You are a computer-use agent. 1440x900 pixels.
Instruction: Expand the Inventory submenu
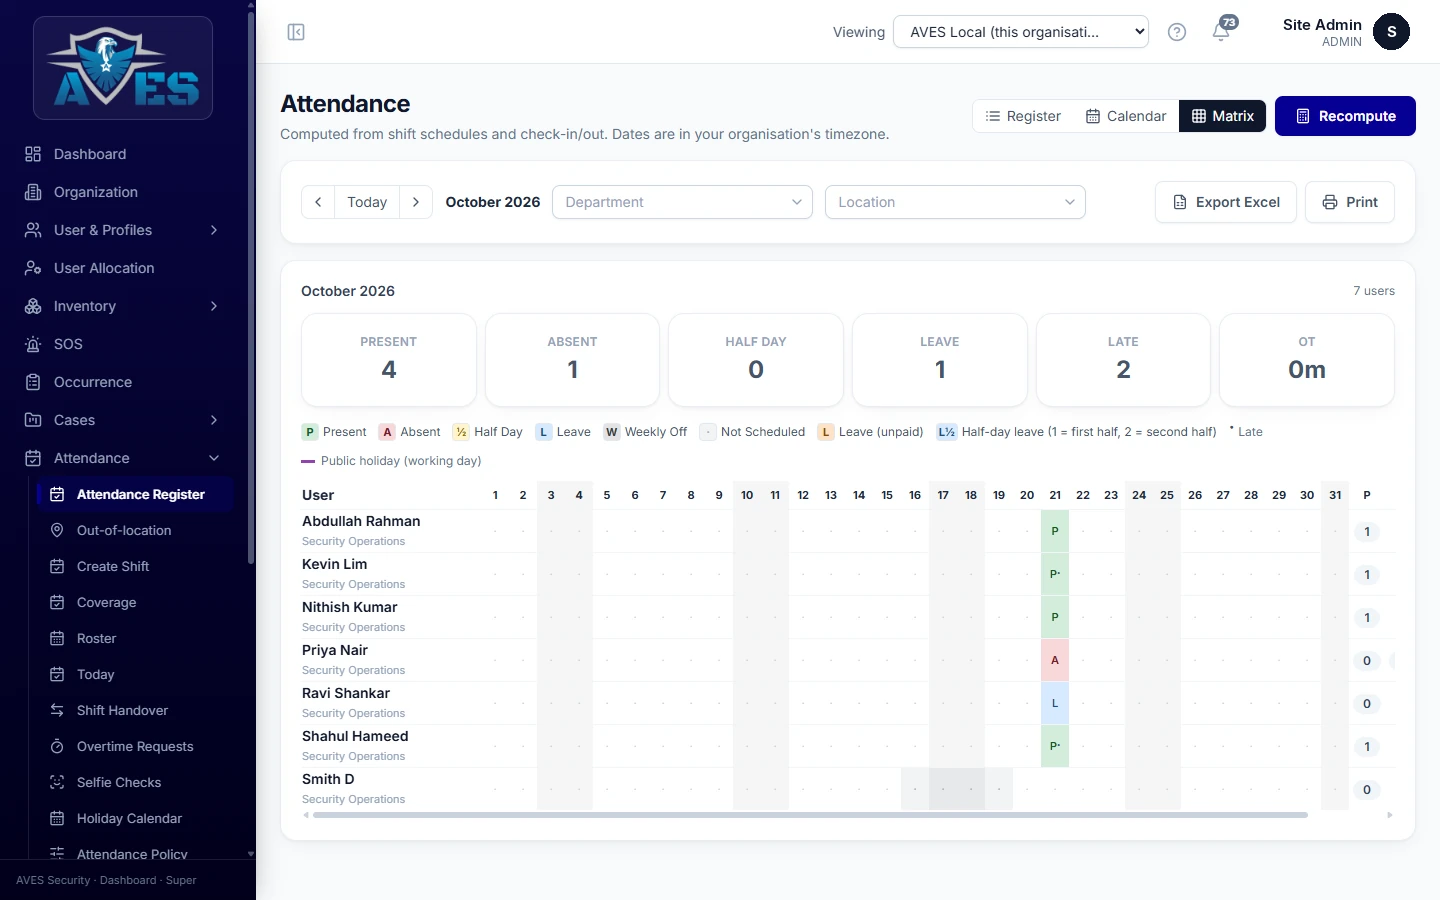coord(214,306)
